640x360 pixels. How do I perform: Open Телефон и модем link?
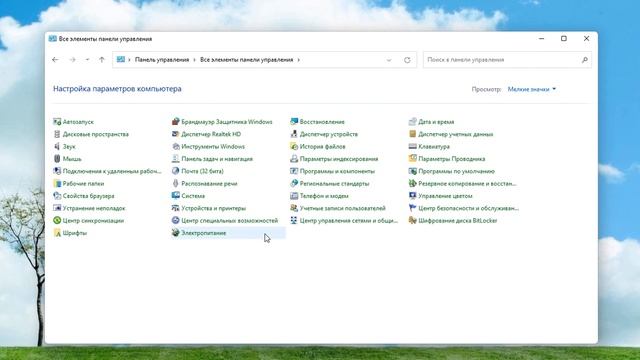click(324, 196)
